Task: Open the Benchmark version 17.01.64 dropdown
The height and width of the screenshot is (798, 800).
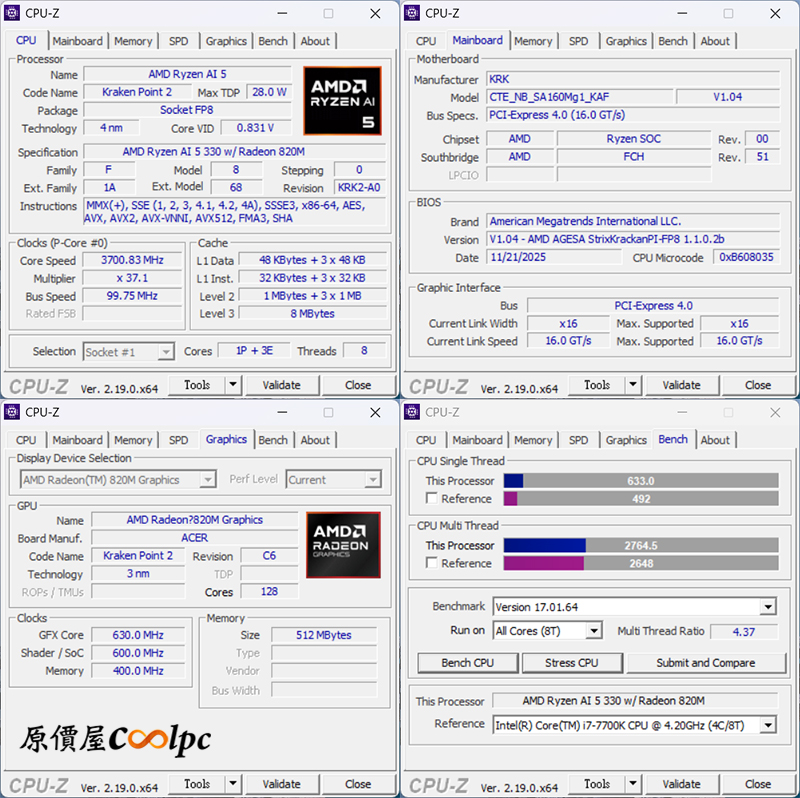Action: [767, 607]
